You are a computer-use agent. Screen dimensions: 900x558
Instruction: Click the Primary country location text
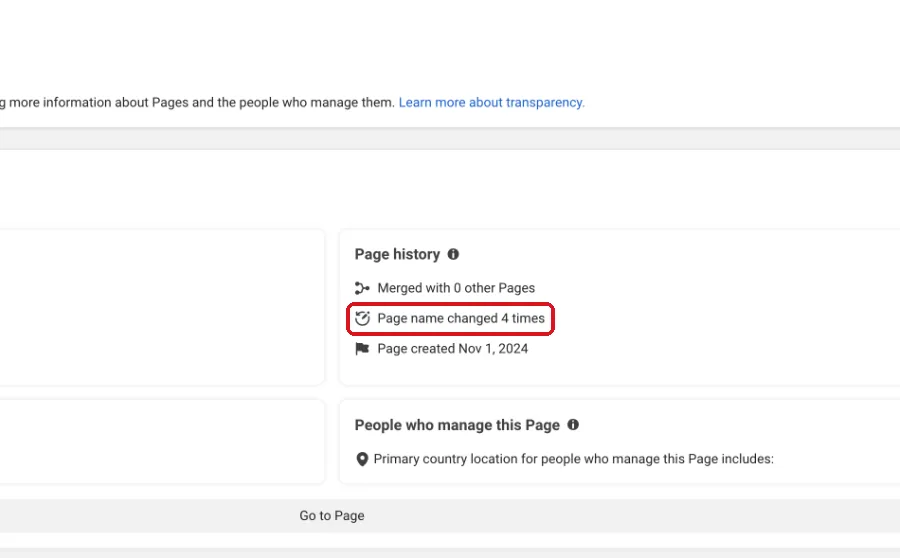pyautogui.click(x=573, y=459)
